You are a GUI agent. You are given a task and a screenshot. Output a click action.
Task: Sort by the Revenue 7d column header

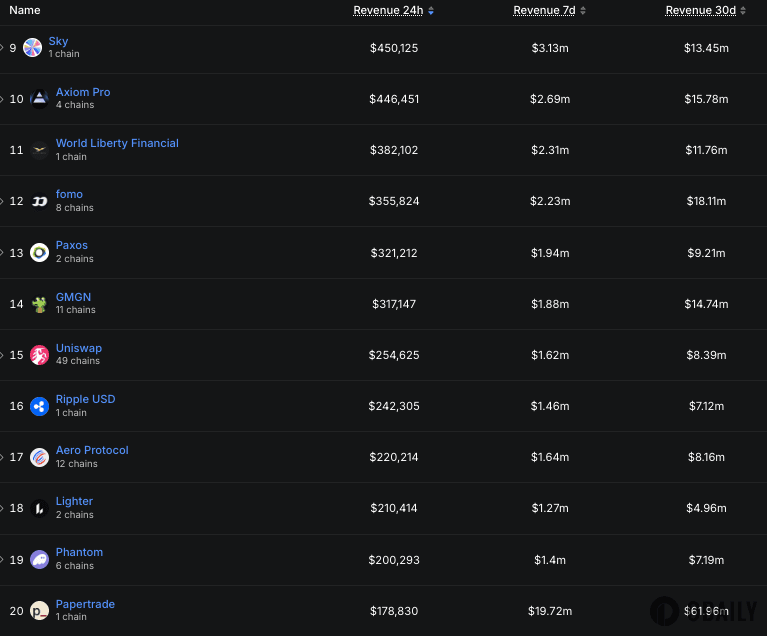[544, 10]
